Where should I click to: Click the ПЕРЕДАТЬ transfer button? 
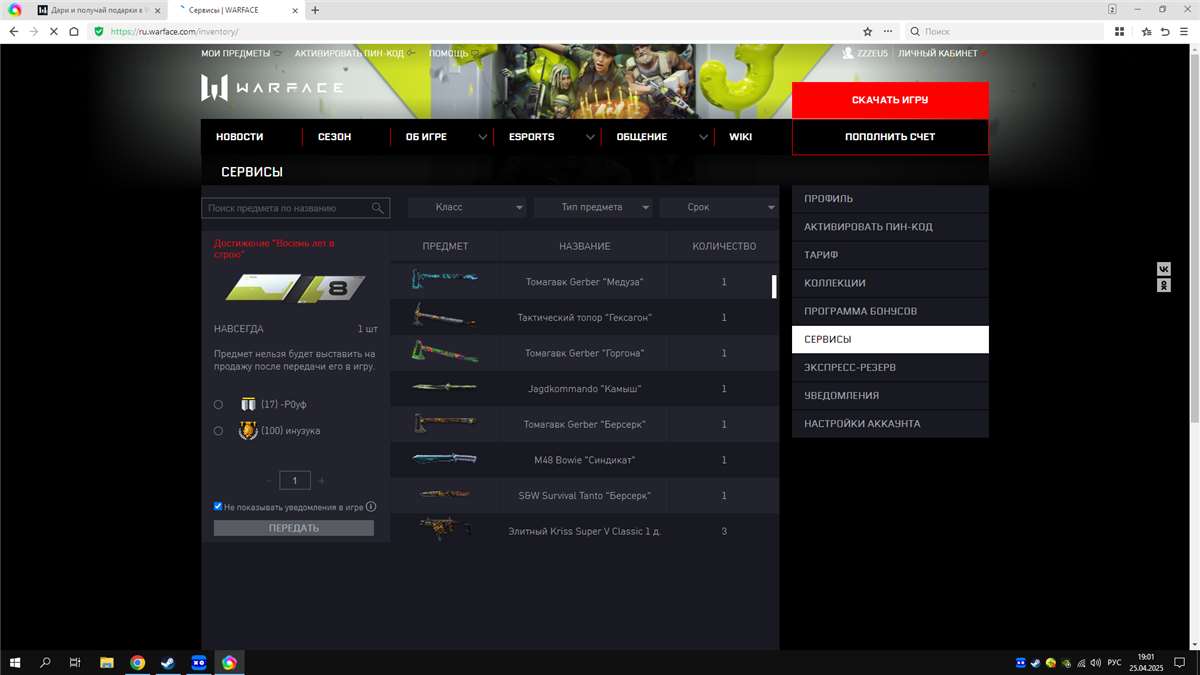coord(294,528)
